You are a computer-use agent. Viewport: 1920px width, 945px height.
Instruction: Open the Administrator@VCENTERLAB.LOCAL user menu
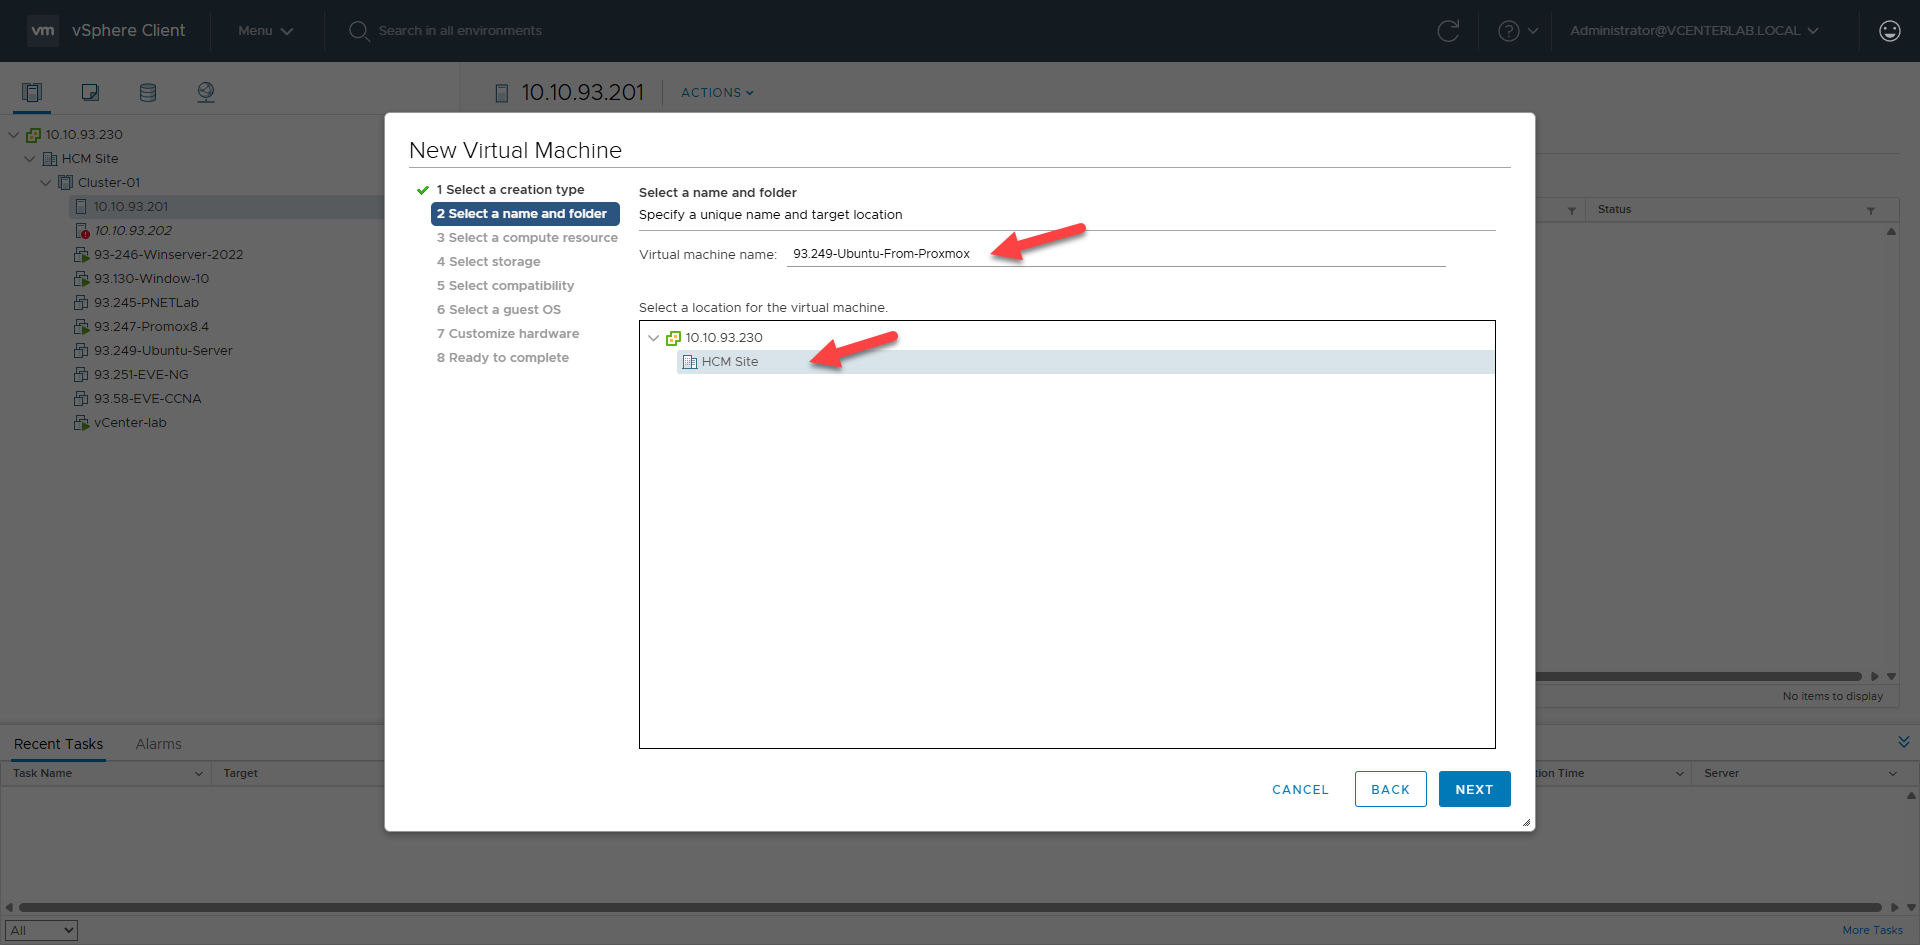coord(1693,31)
